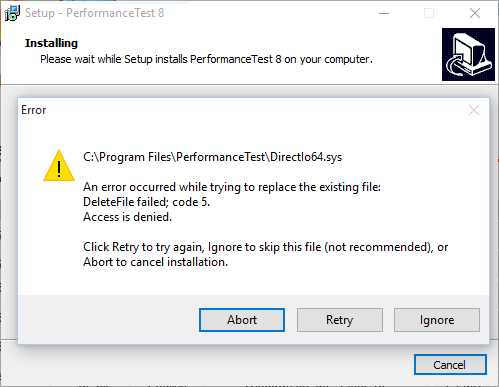Retry replacing the DirectIo64.sys file
The image size is (499, 387).
340,320
